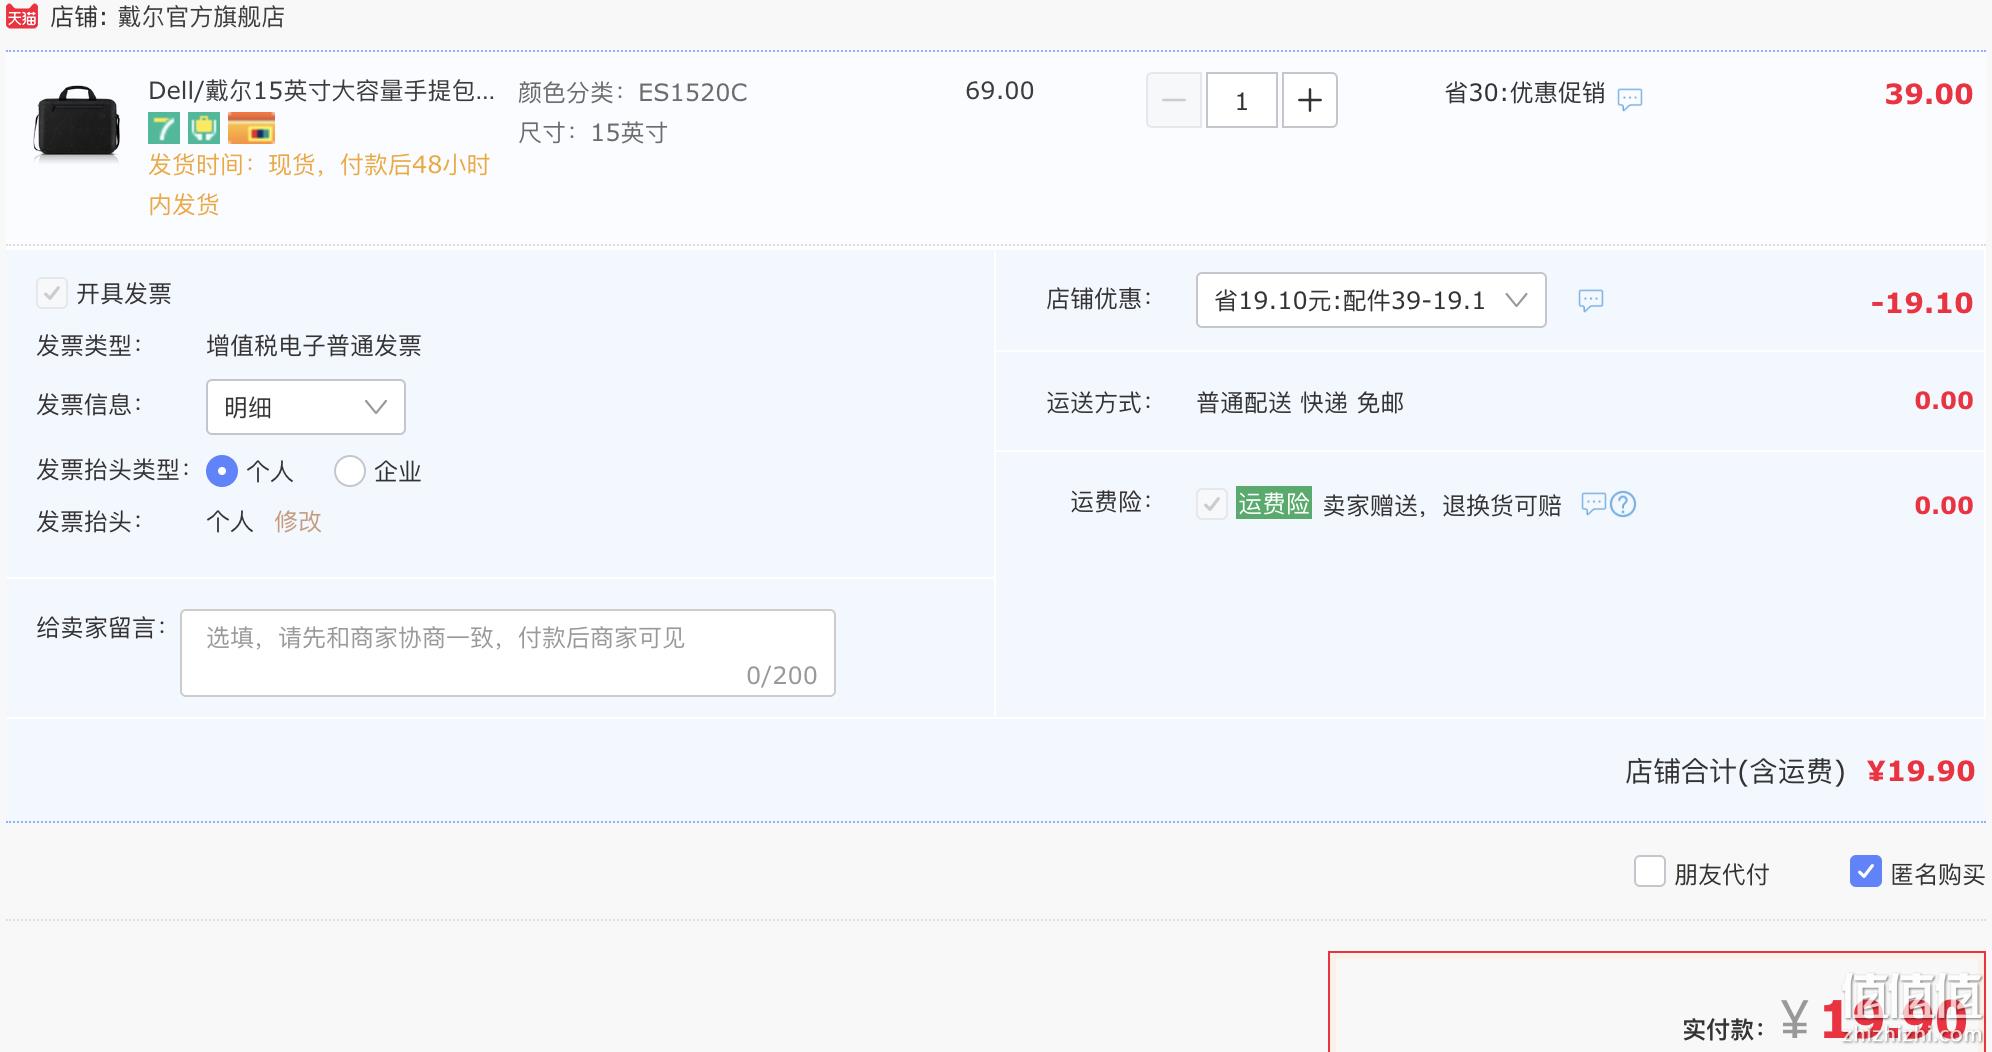Screen dimensions: 1992x1052
Task: Click the -19.10 discount amount
Action: pos(1922,303)
